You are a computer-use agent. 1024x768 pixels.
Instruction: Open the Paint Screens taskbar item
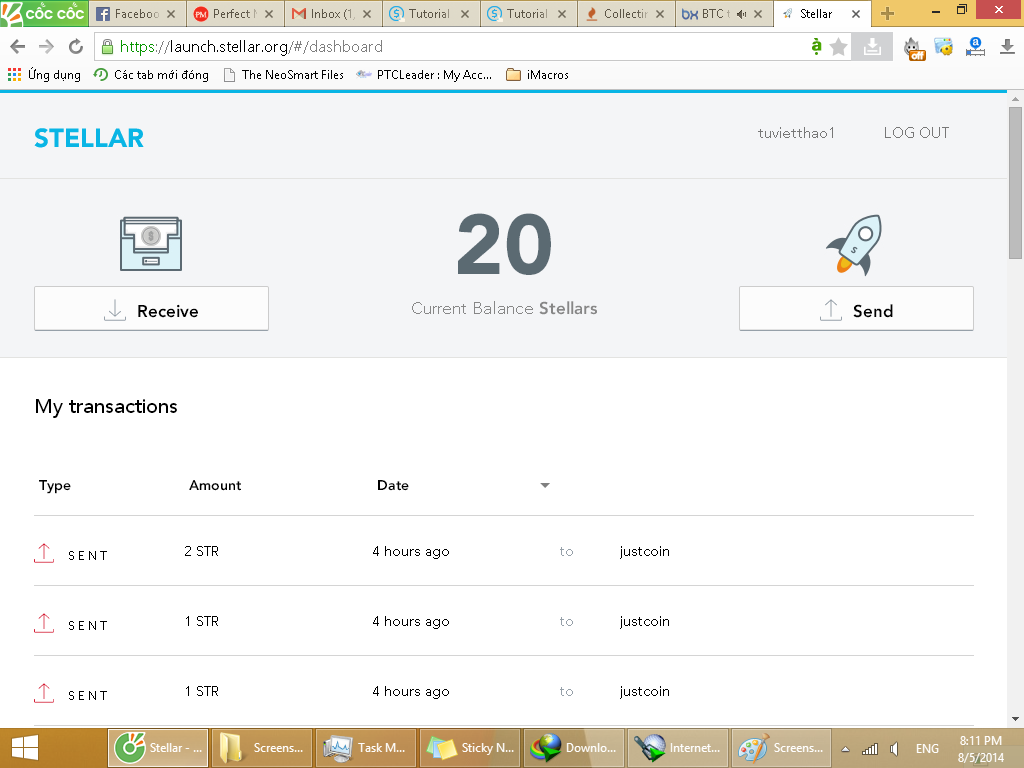781,748
